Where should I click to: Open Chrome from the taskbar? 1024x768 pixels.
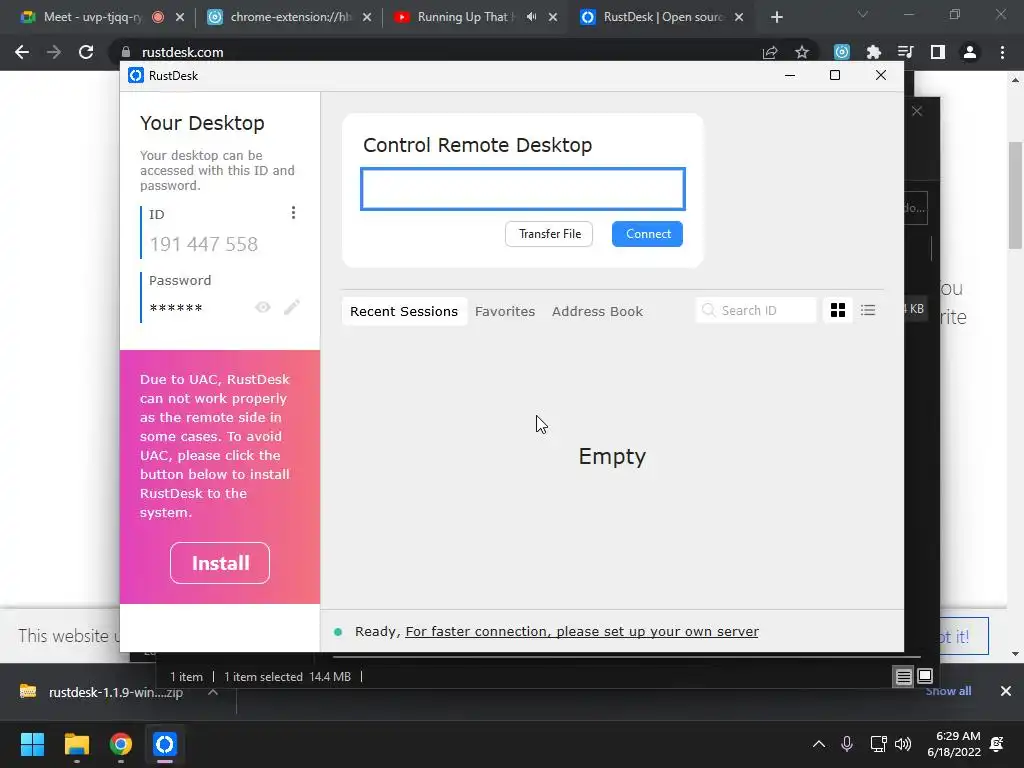pyautogui.click(x=120, y=744)
